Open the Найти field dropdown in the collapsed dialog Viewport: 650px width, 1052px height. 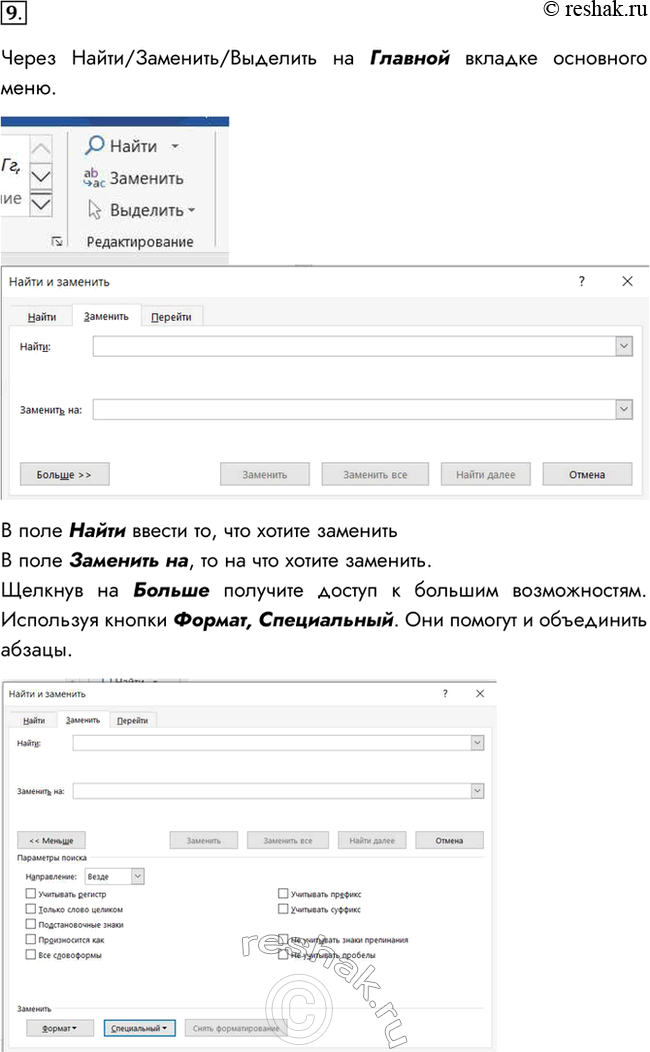pos(624,346)
